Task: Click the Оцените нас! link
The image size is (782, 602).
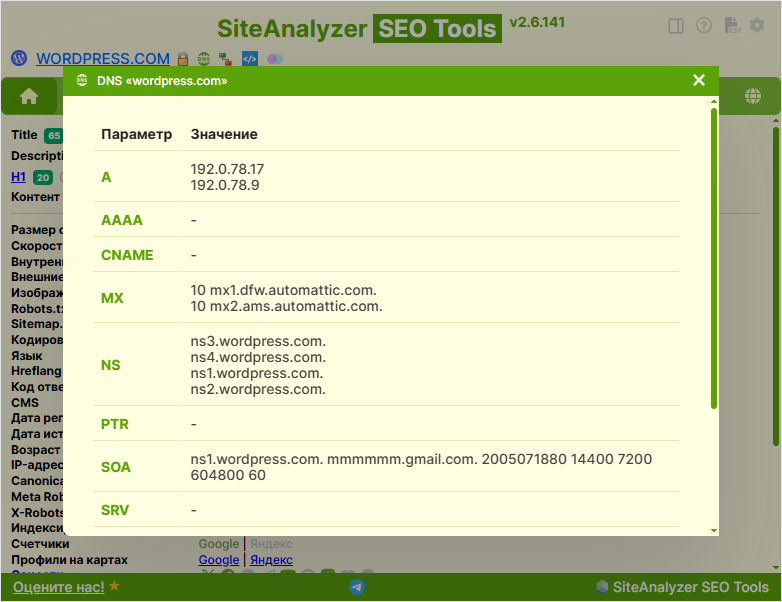Action: coord(59,587)
